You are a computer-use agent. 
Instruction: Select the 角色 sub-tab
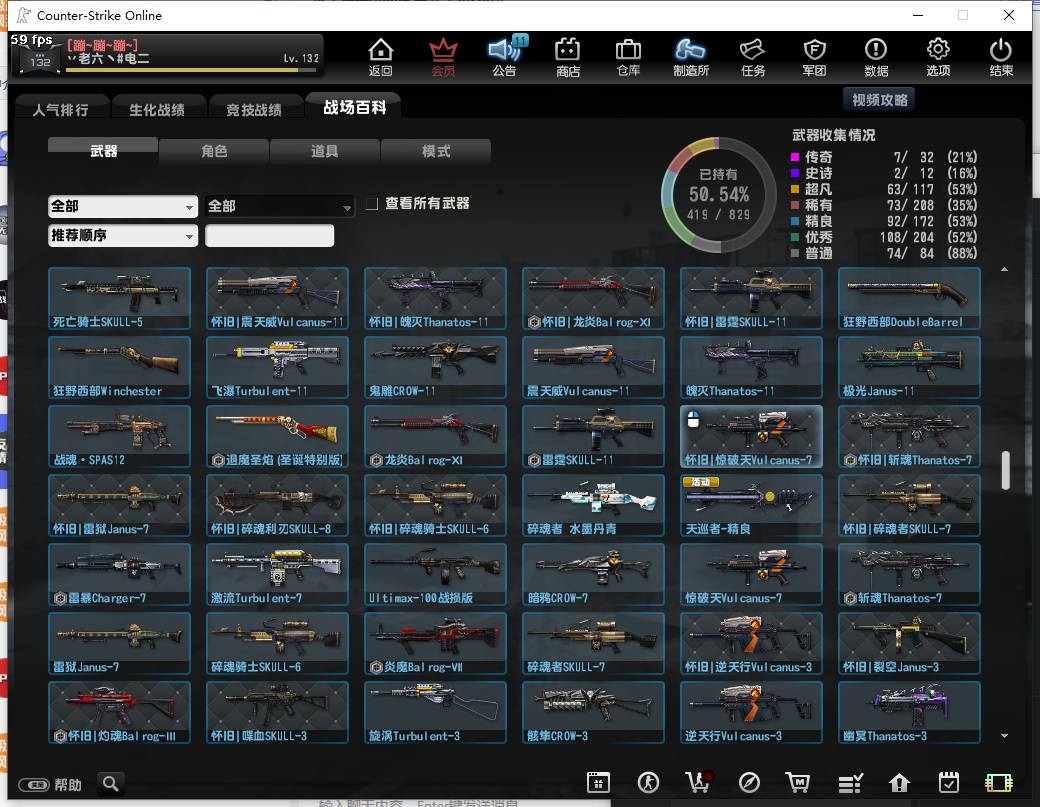pyautogui.click(x=214, y=151)
